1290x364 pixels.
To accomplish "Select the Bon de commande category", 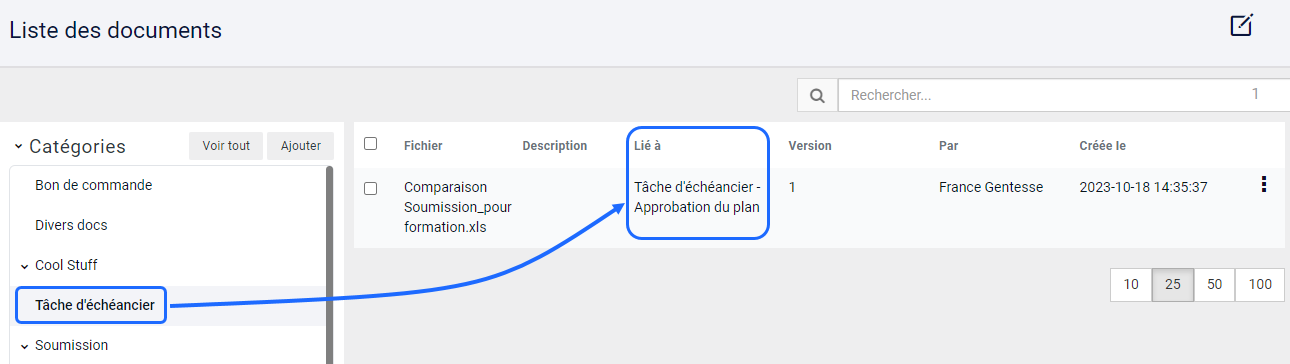I will point(93,185).
